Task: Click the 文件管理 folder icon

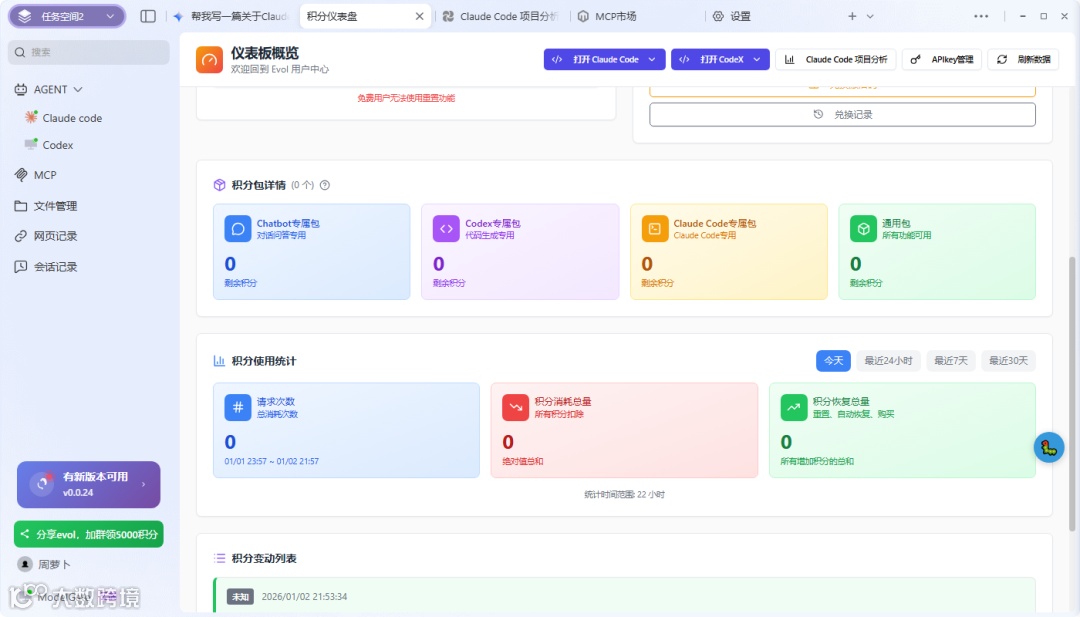Action: click(x=21, y=206)
